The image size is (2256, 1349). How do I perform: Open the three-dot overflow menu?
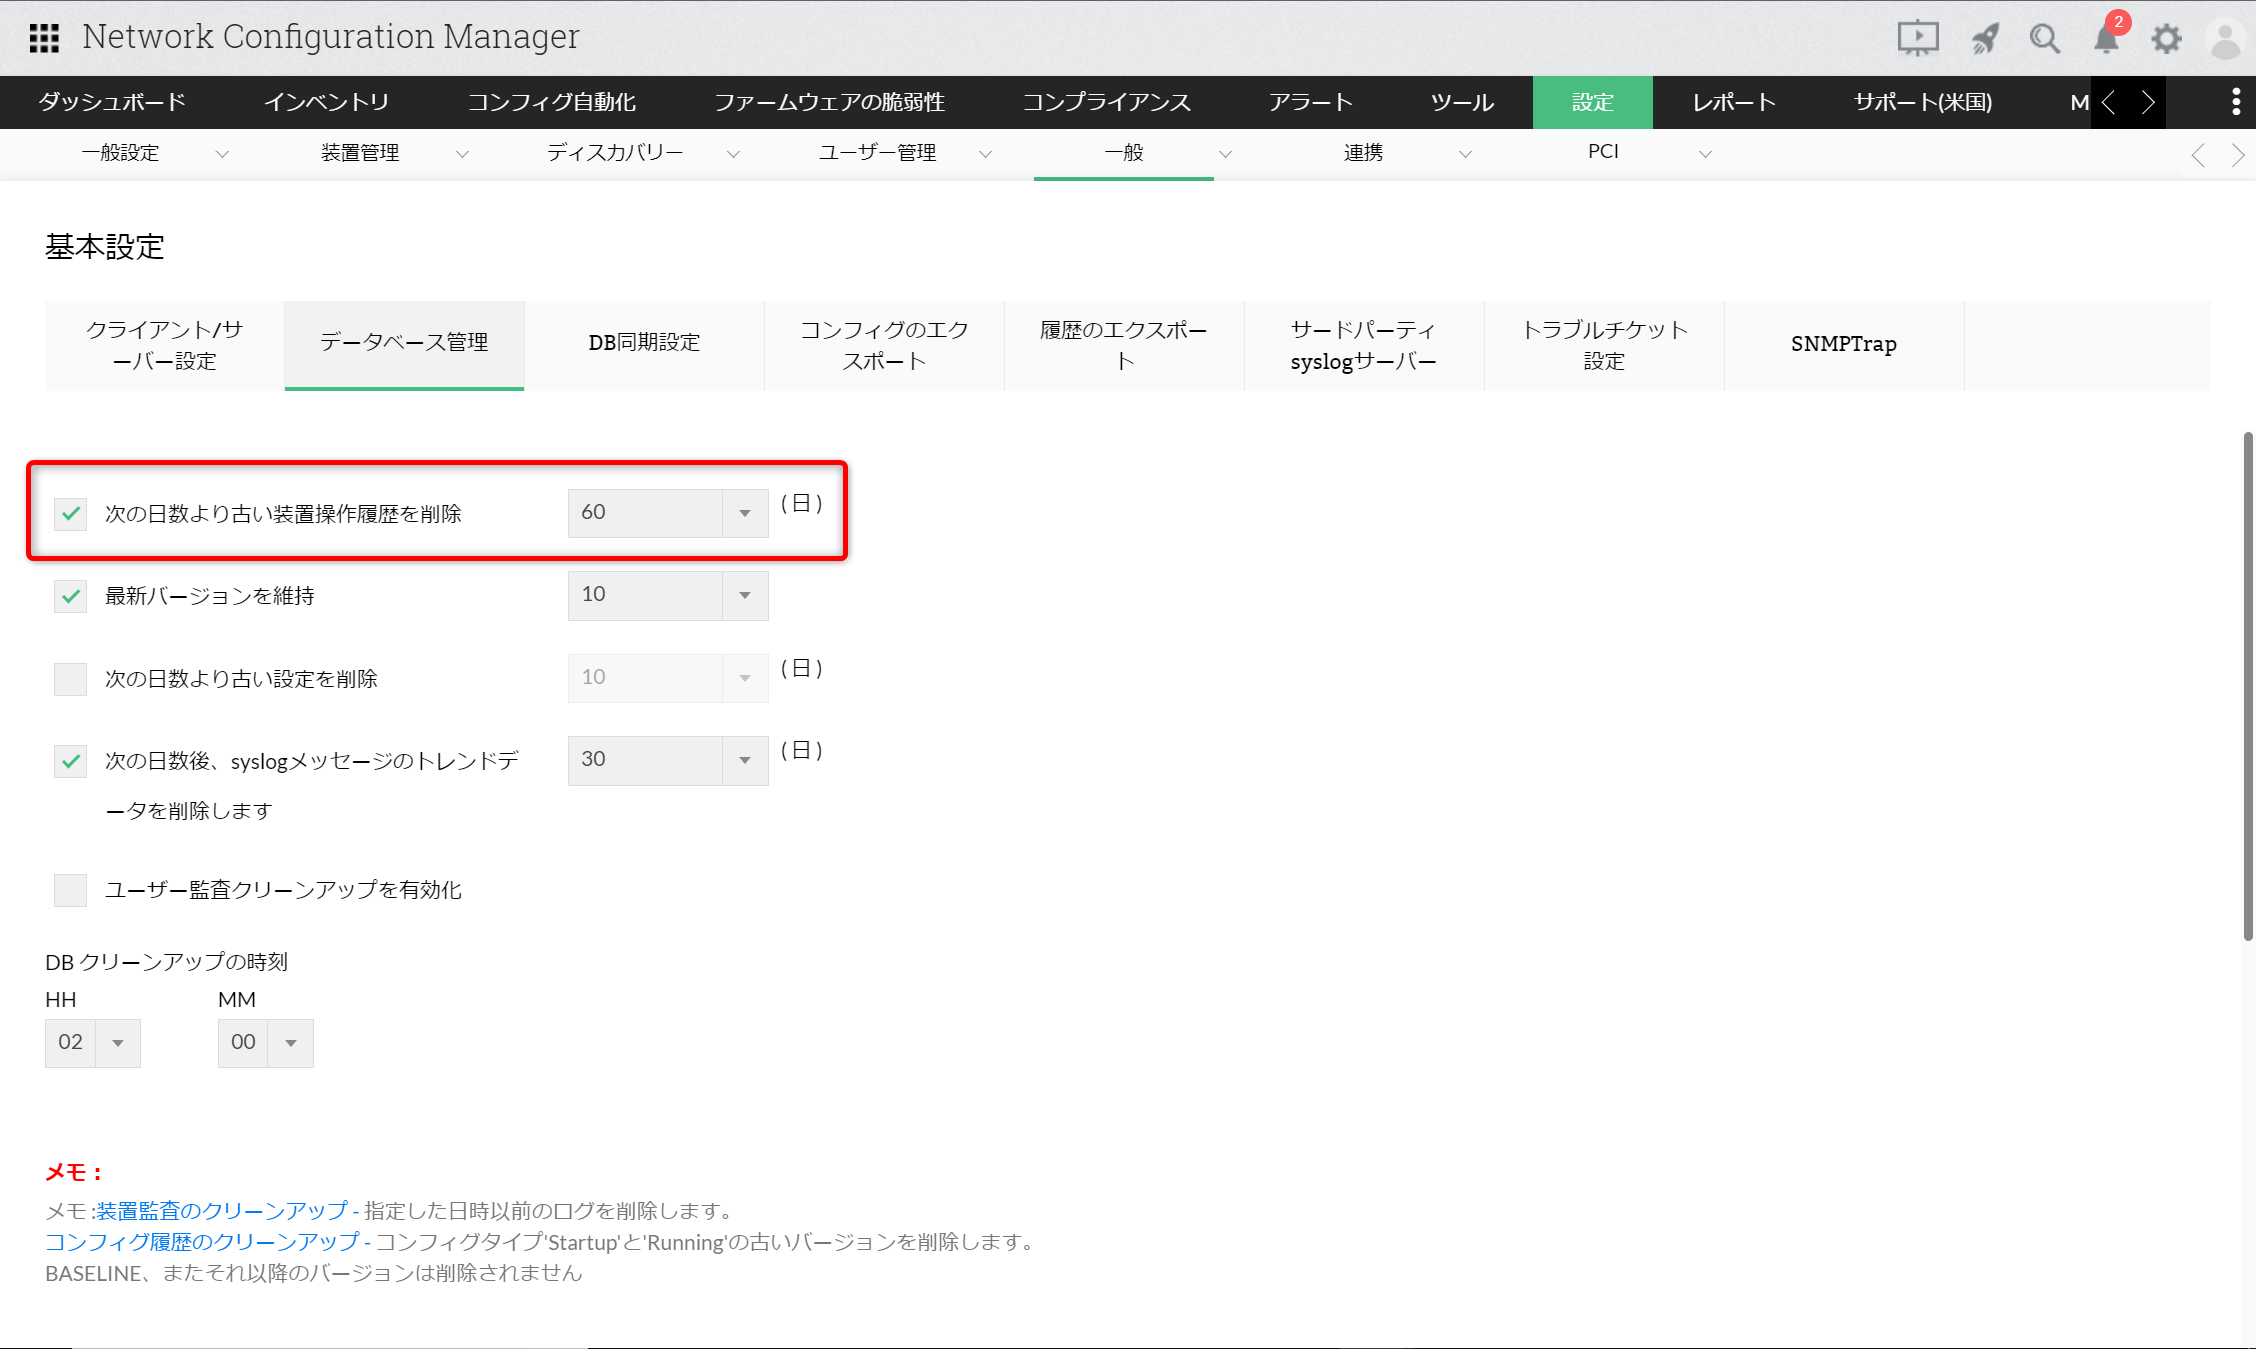(2236, 102)
